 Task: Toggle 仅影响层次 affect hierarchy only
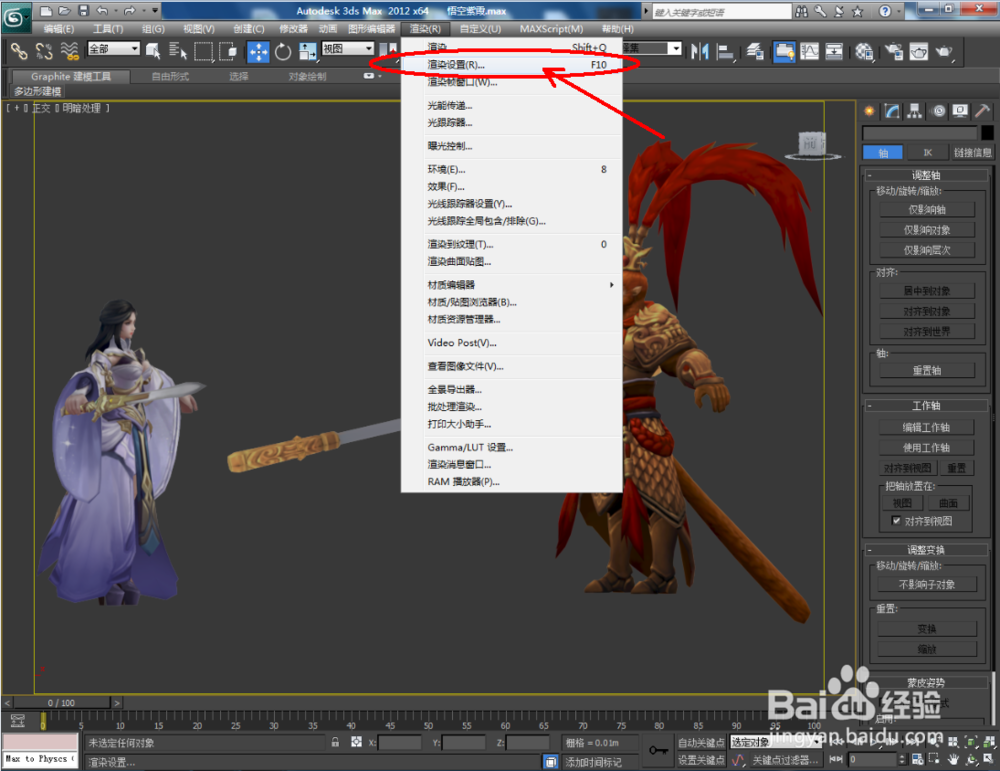click(927, 251)
